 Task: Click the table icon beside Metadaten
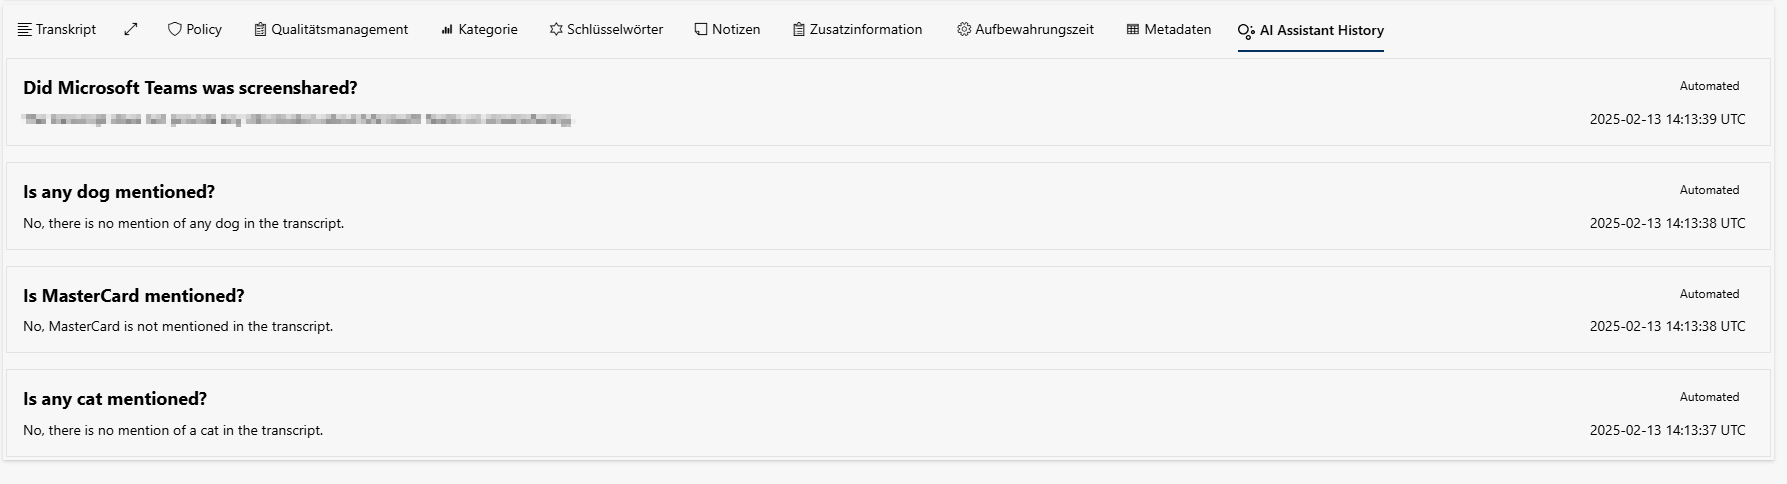pos(1133,29)
